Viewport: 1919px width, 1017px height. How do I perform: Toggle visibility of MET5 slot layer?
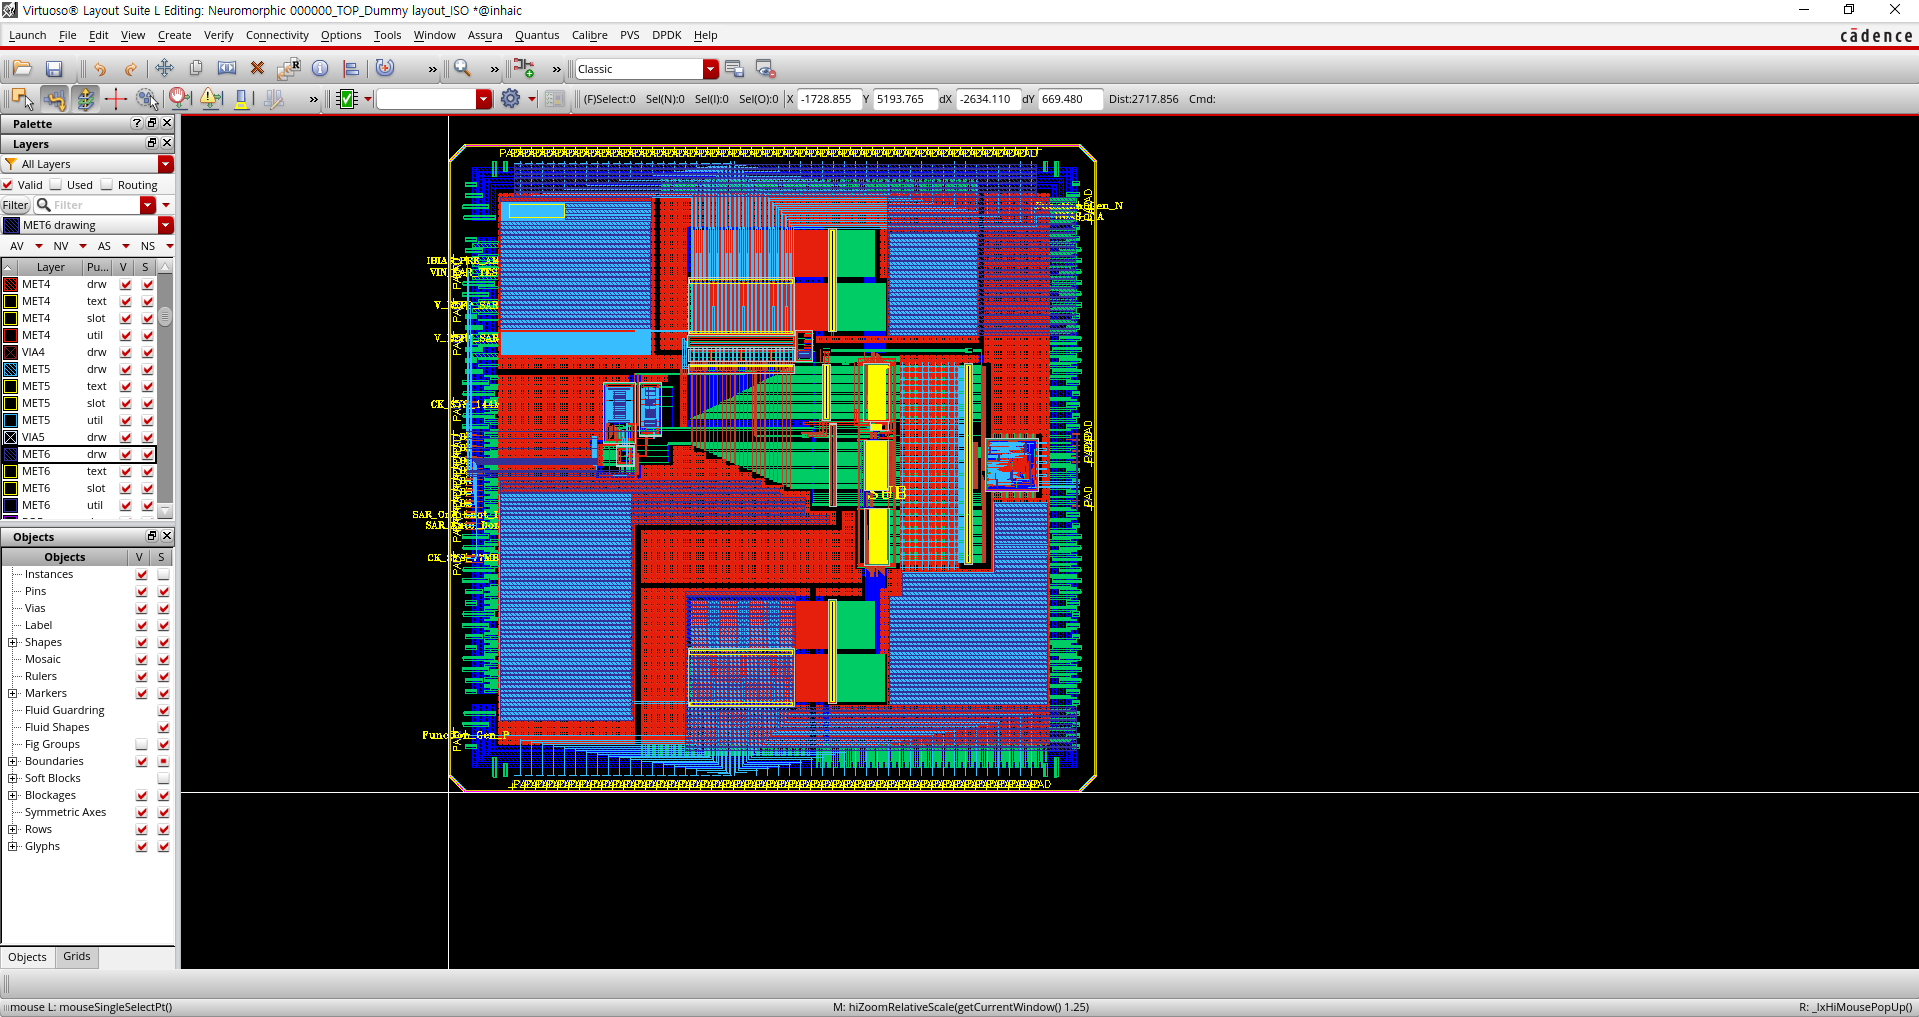tap(125, 403)
